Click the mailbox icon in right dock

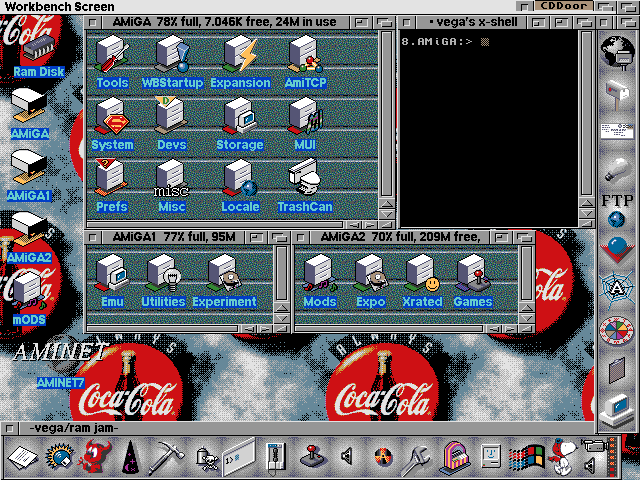point(617,95)
